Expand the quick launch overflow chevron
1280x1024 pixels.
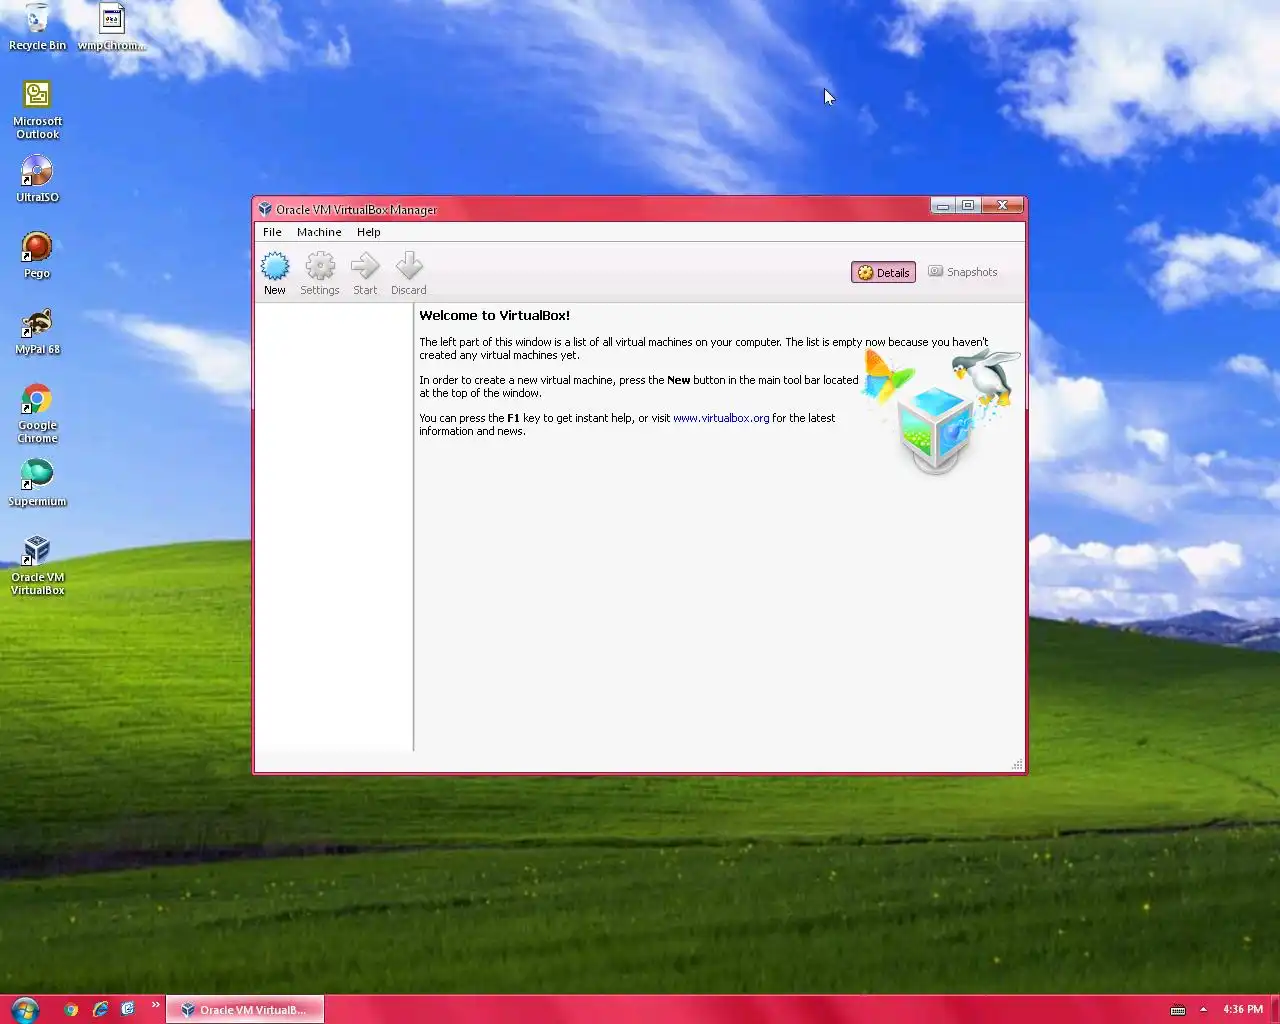pos(155,1005)
